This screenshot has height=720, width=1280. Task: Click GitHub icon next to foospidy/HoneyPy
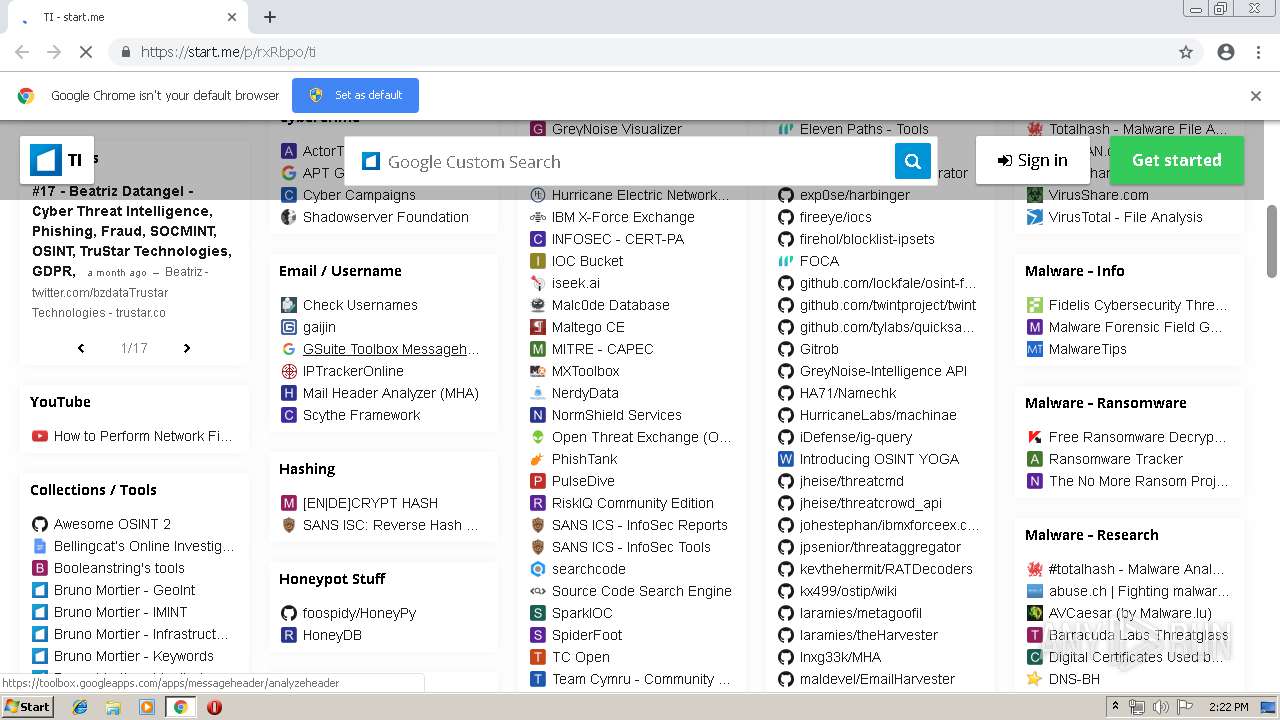[x=289, y=613]
